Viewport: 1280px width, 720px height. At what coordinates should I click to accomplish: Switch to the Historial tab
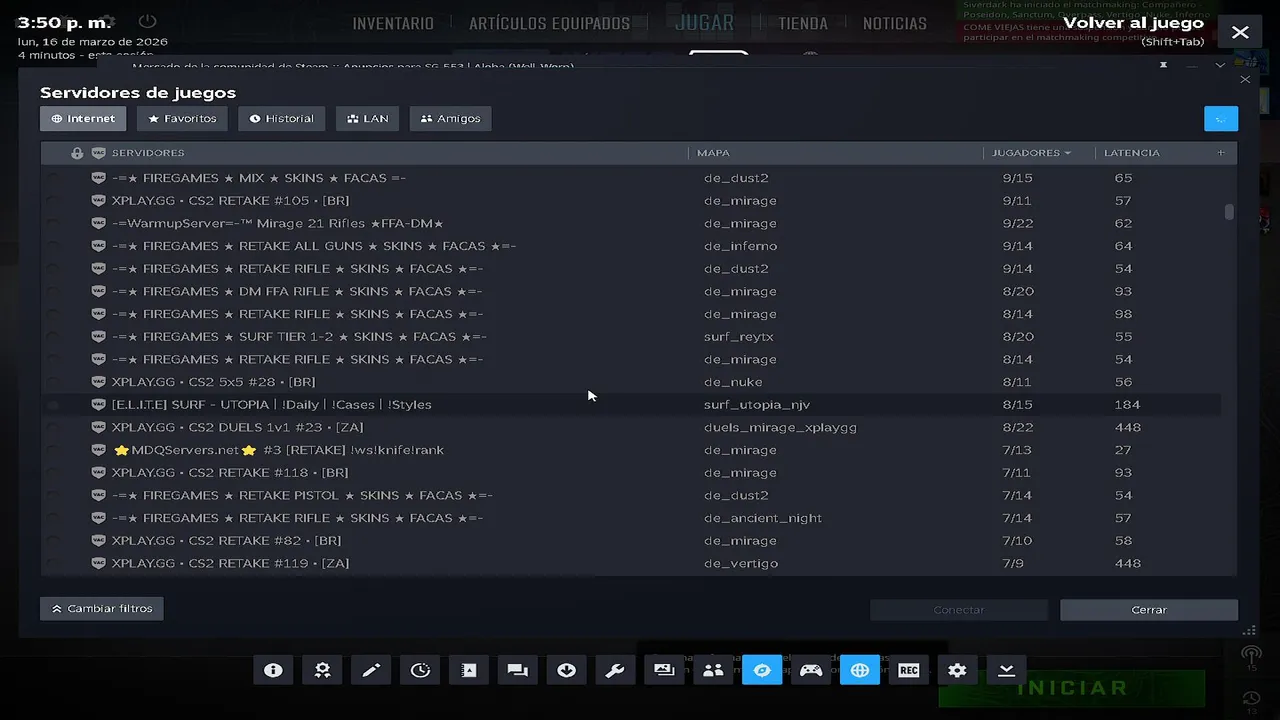282,118
